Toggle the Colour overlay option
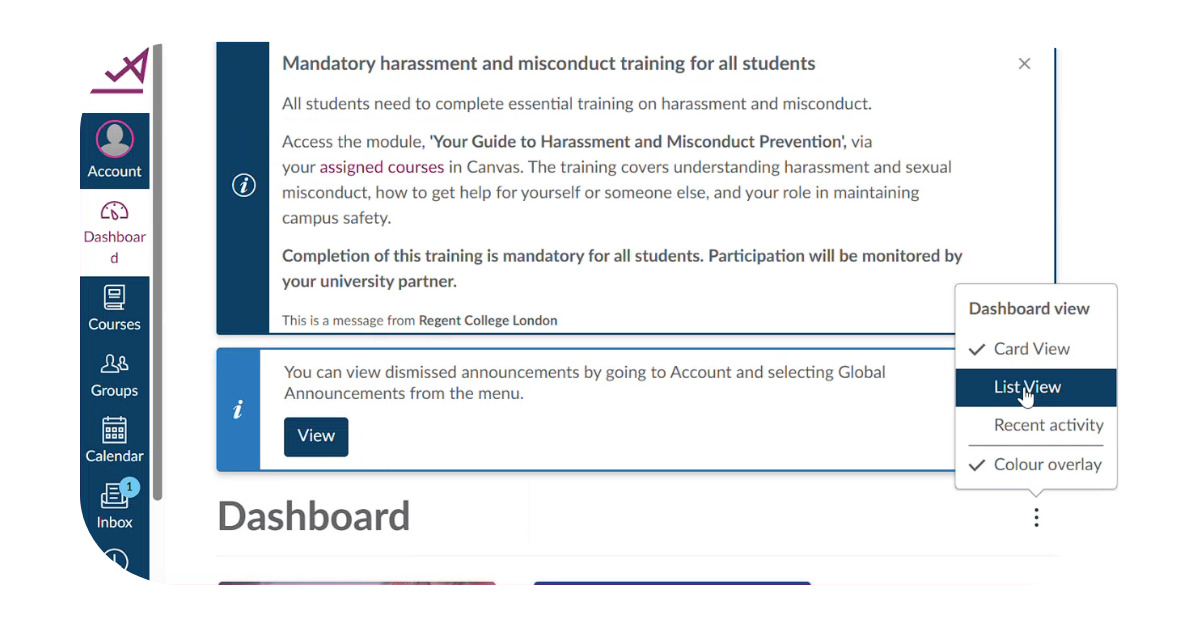The image size is (1200, 627). pyautogui.click(x=1036, y=465)
